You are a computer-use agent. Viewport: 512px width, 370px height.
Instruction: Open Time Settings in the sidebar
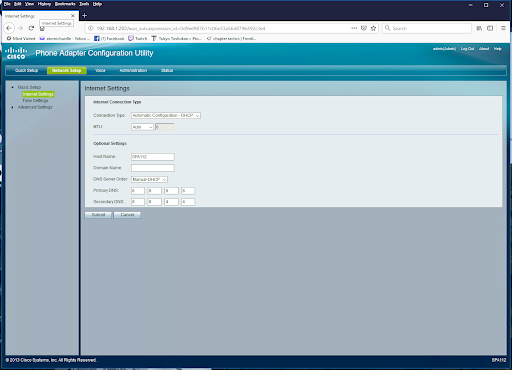35,101
